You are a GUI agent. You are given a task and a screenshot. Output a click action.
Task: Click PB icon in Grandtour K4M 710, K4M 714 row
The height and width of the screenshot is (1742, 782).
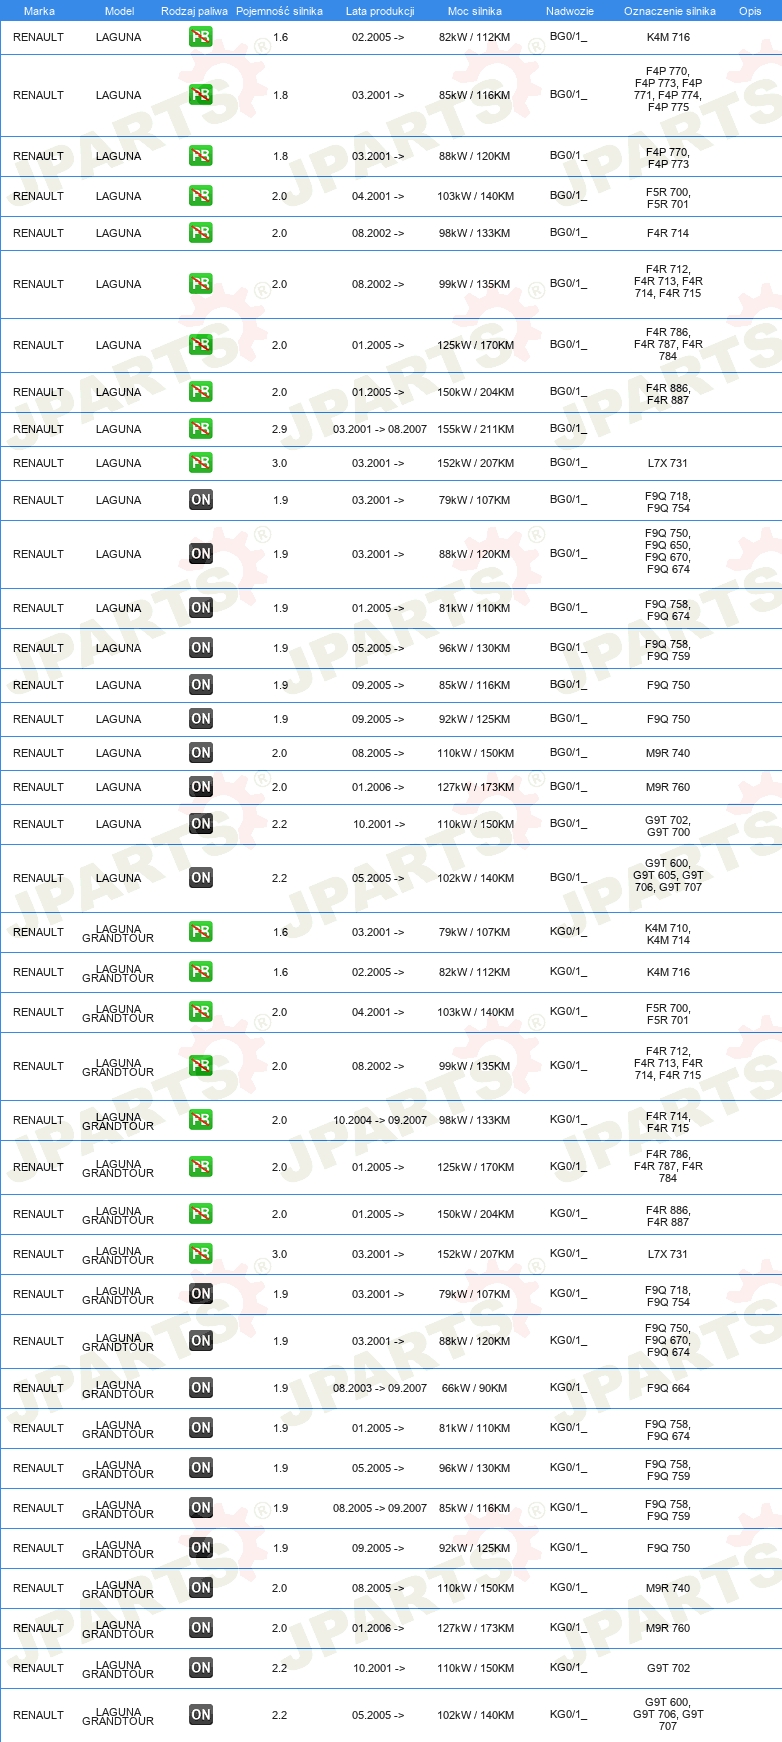pyautogui.click(x=201, y=932)
